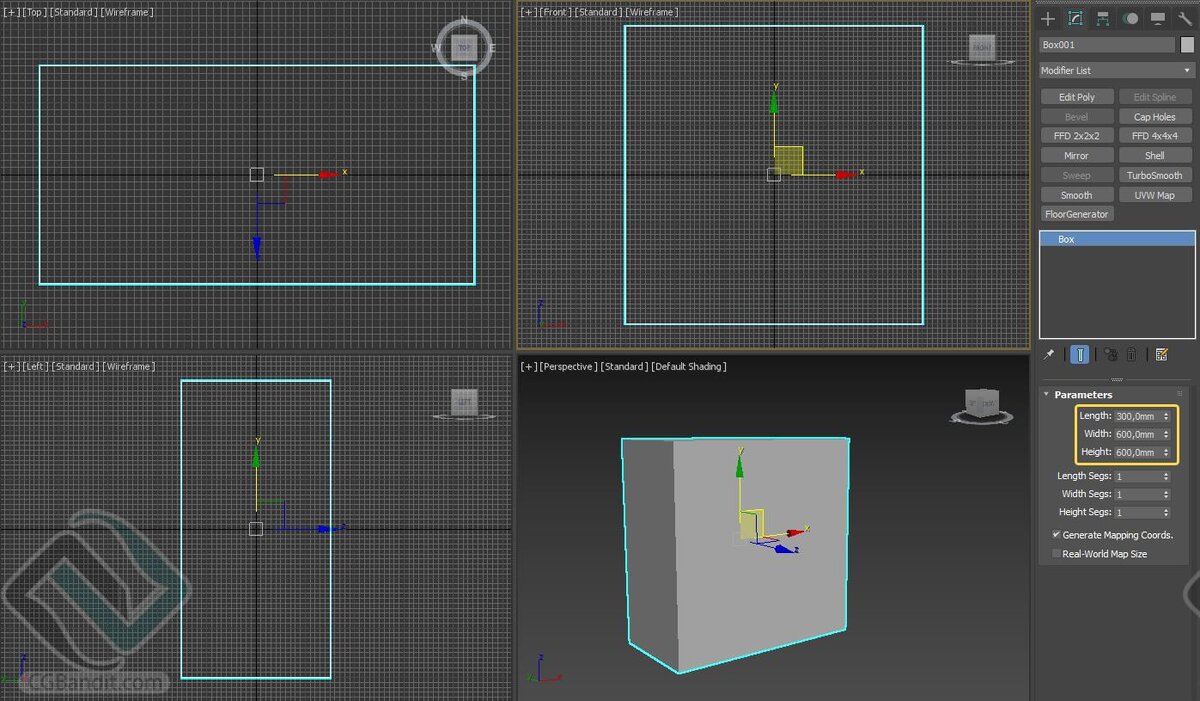Open the Create tab in command panel
The height and width of the screenshot is (701, 1200).
click(x=1049, y=19)
